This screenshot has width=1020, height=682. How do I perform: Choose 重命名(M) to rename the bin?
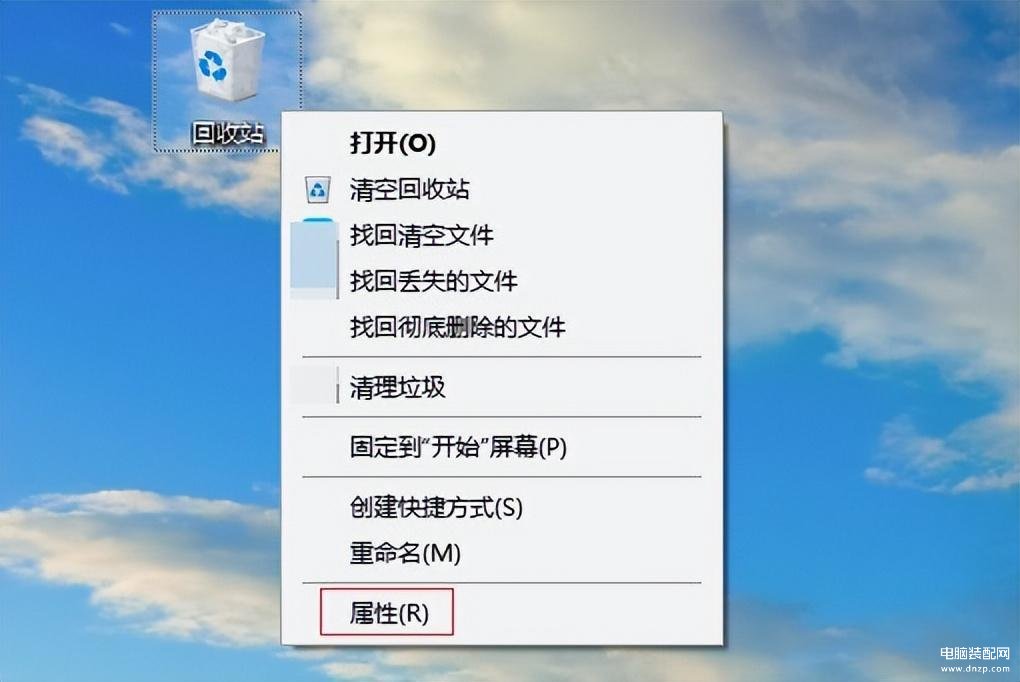(x=405, y=553)
